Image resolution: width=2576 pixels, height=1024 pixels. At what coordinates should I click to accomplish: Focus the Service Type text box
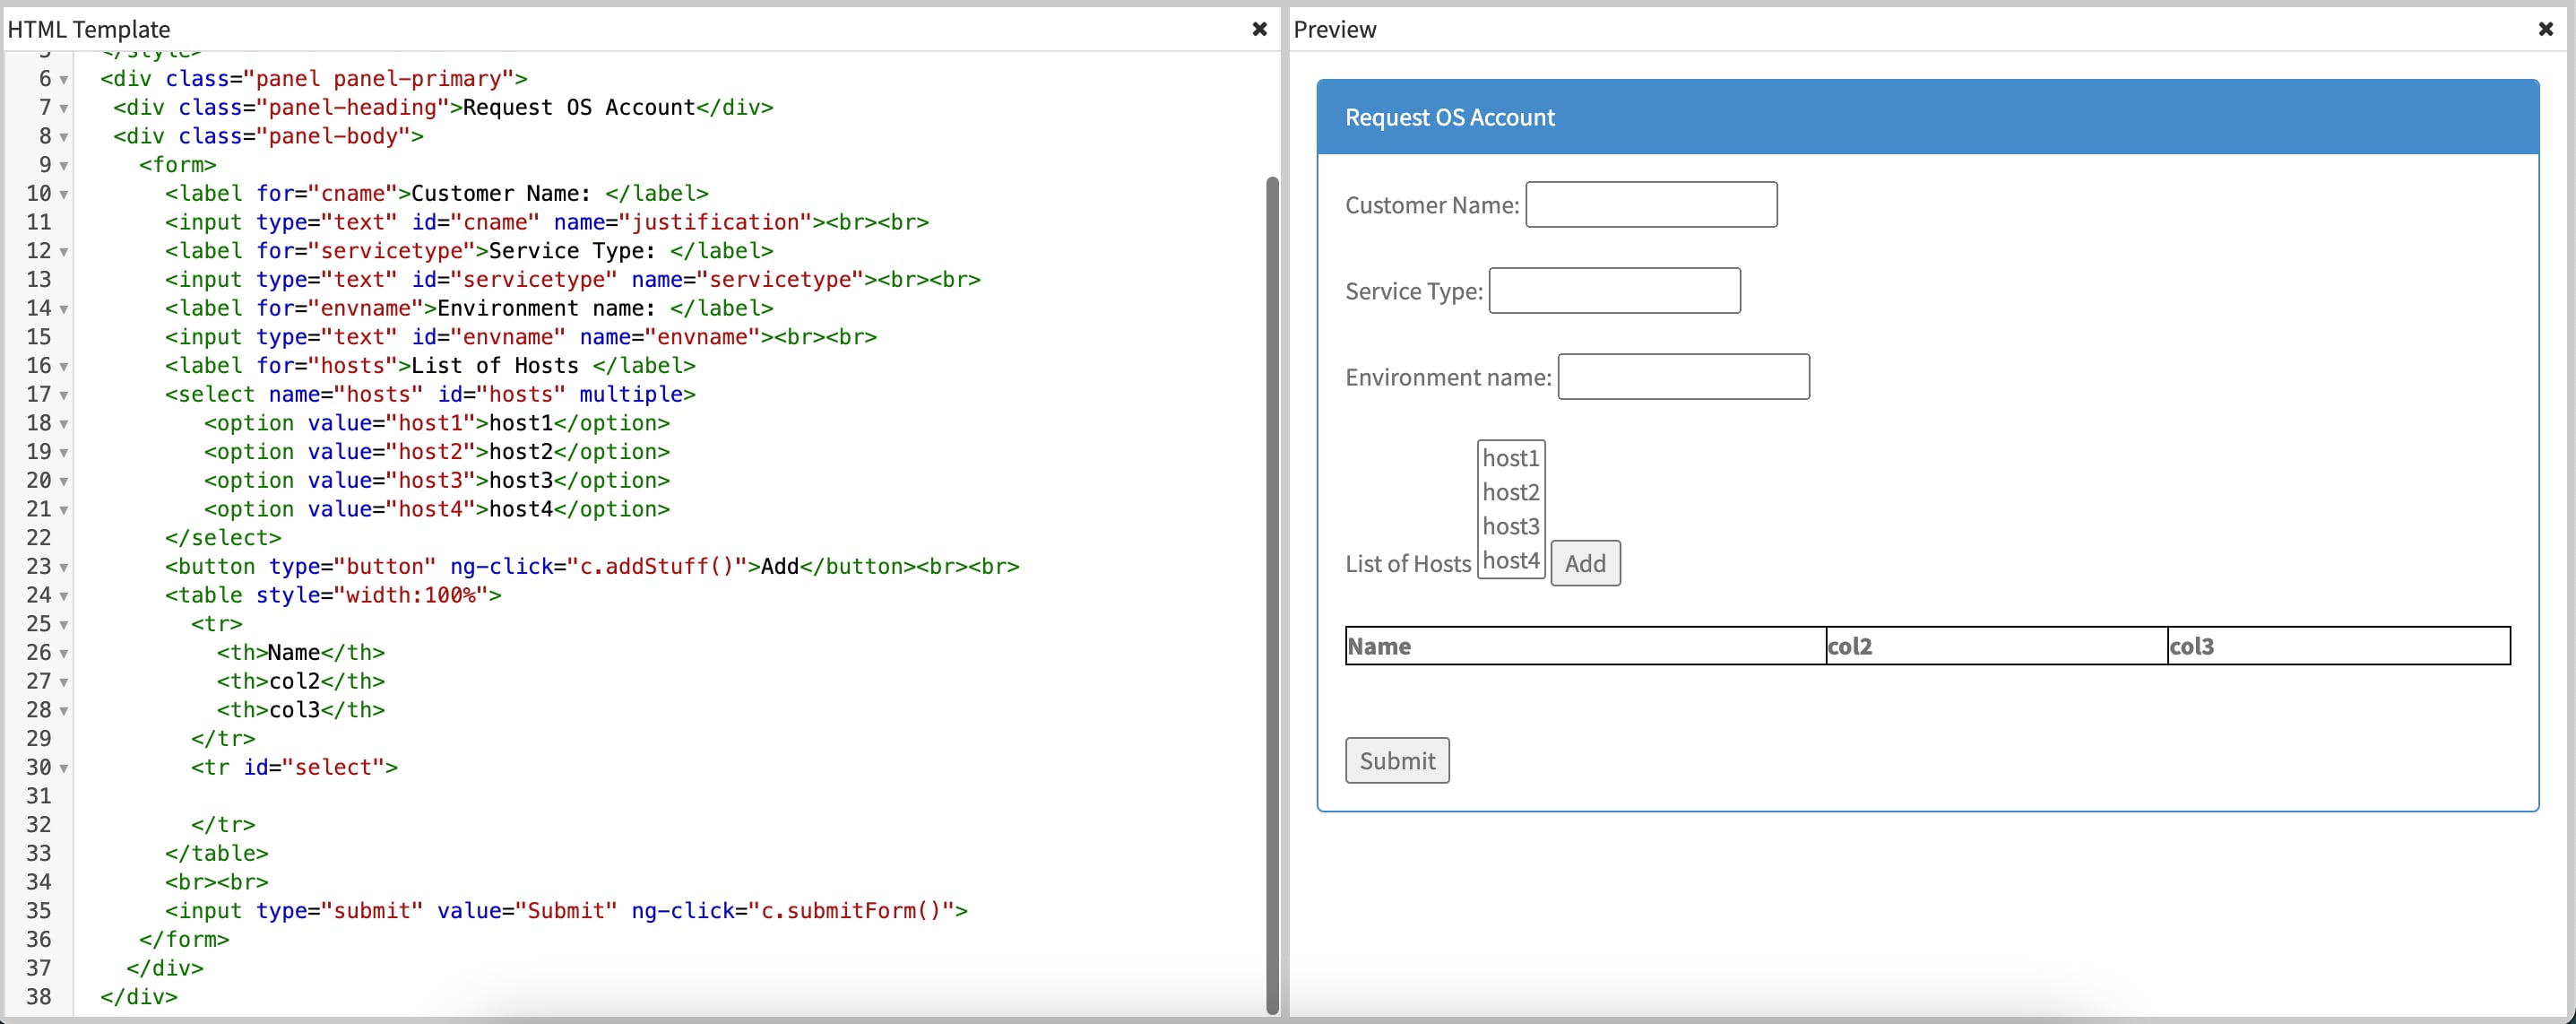tap(1613, 291)
